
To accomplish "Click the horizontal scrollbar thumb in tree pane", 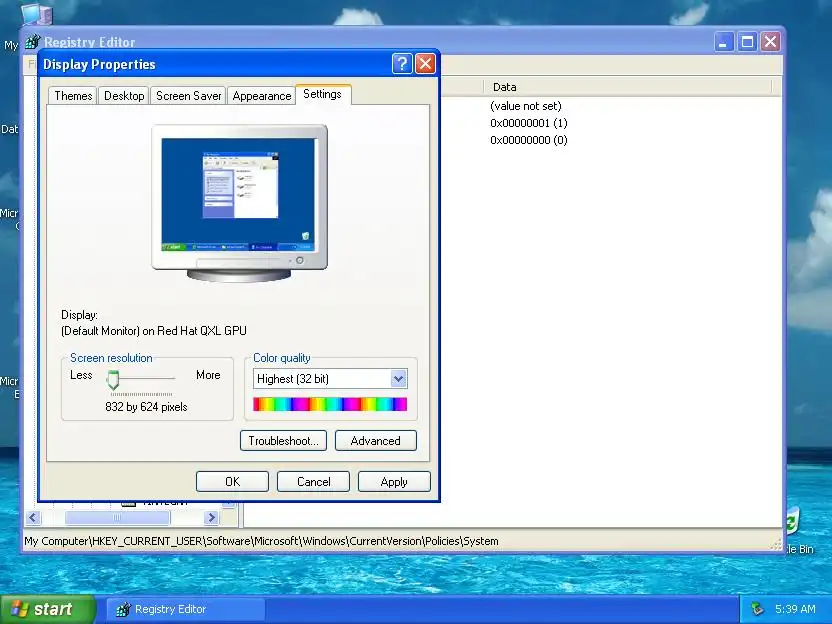I will tap(117, 517).
